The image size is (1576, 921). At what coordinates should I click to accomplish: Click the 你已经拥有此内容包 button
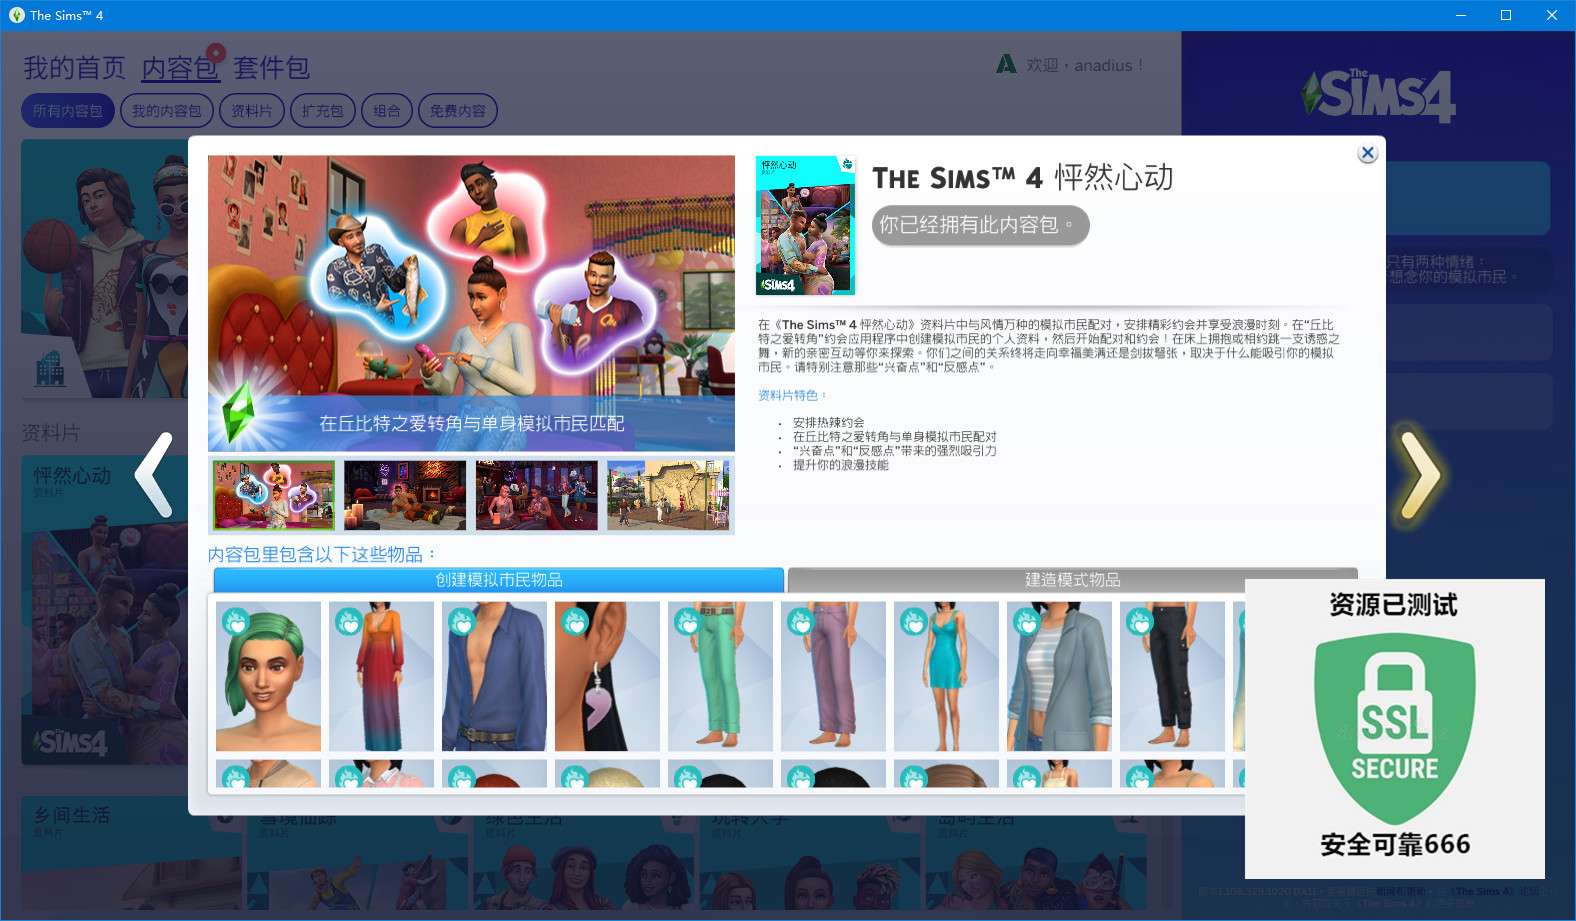[980, 225]
